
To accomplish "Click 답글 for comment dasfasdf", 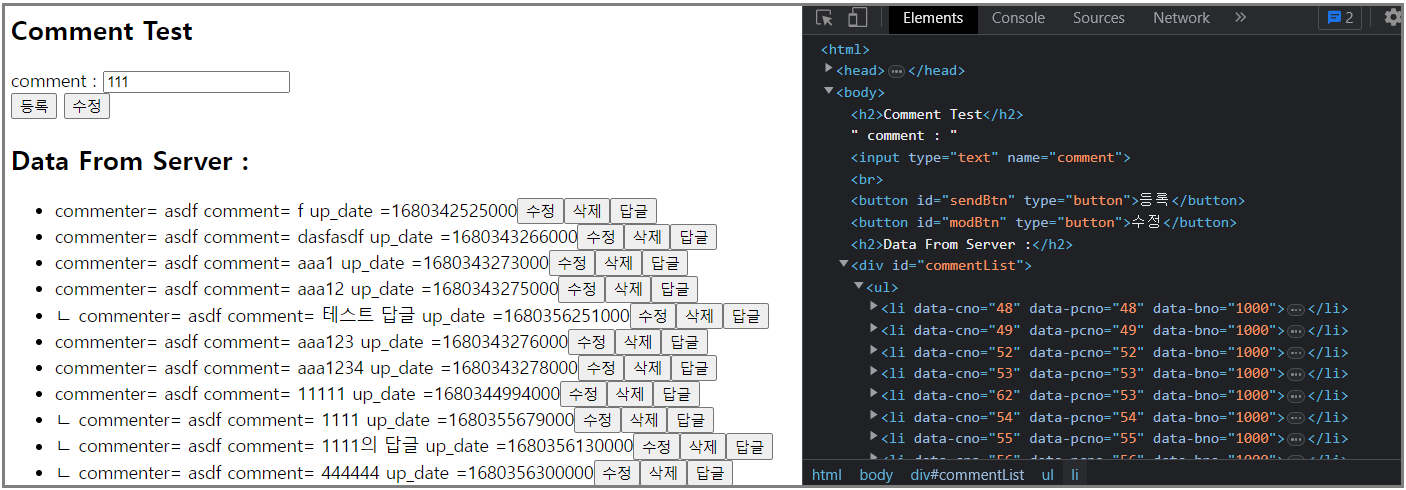I will pyautogui.click(x=694, y=237).
